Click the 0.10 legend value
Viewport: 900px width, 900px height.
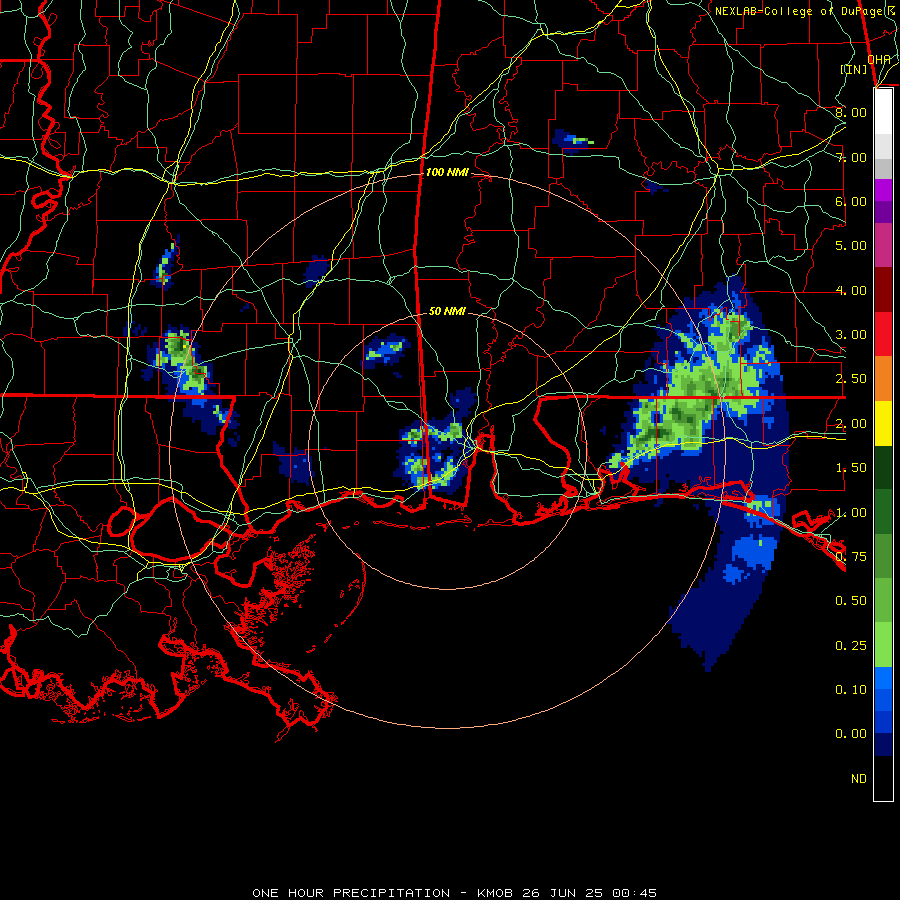click(851, 690)
